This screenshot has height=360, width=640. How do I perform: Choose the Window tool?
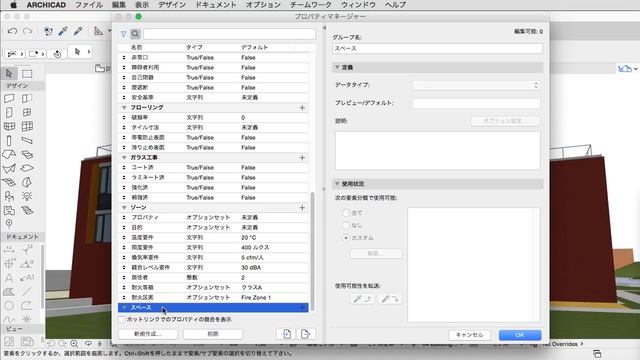27,112
